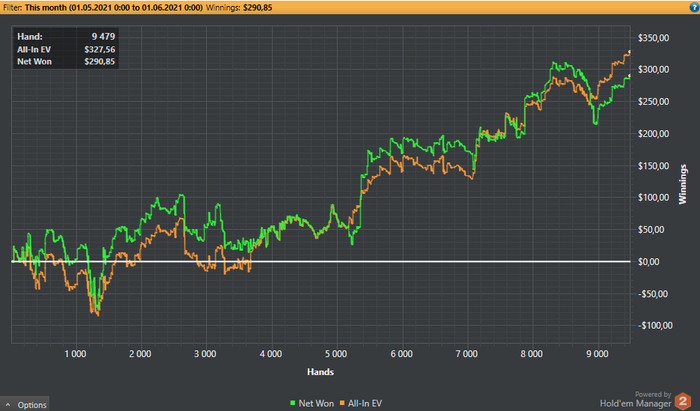Screen dimensions: 700x411
Task: Click the All-In EV $327,56 info row
Action: 66,50
